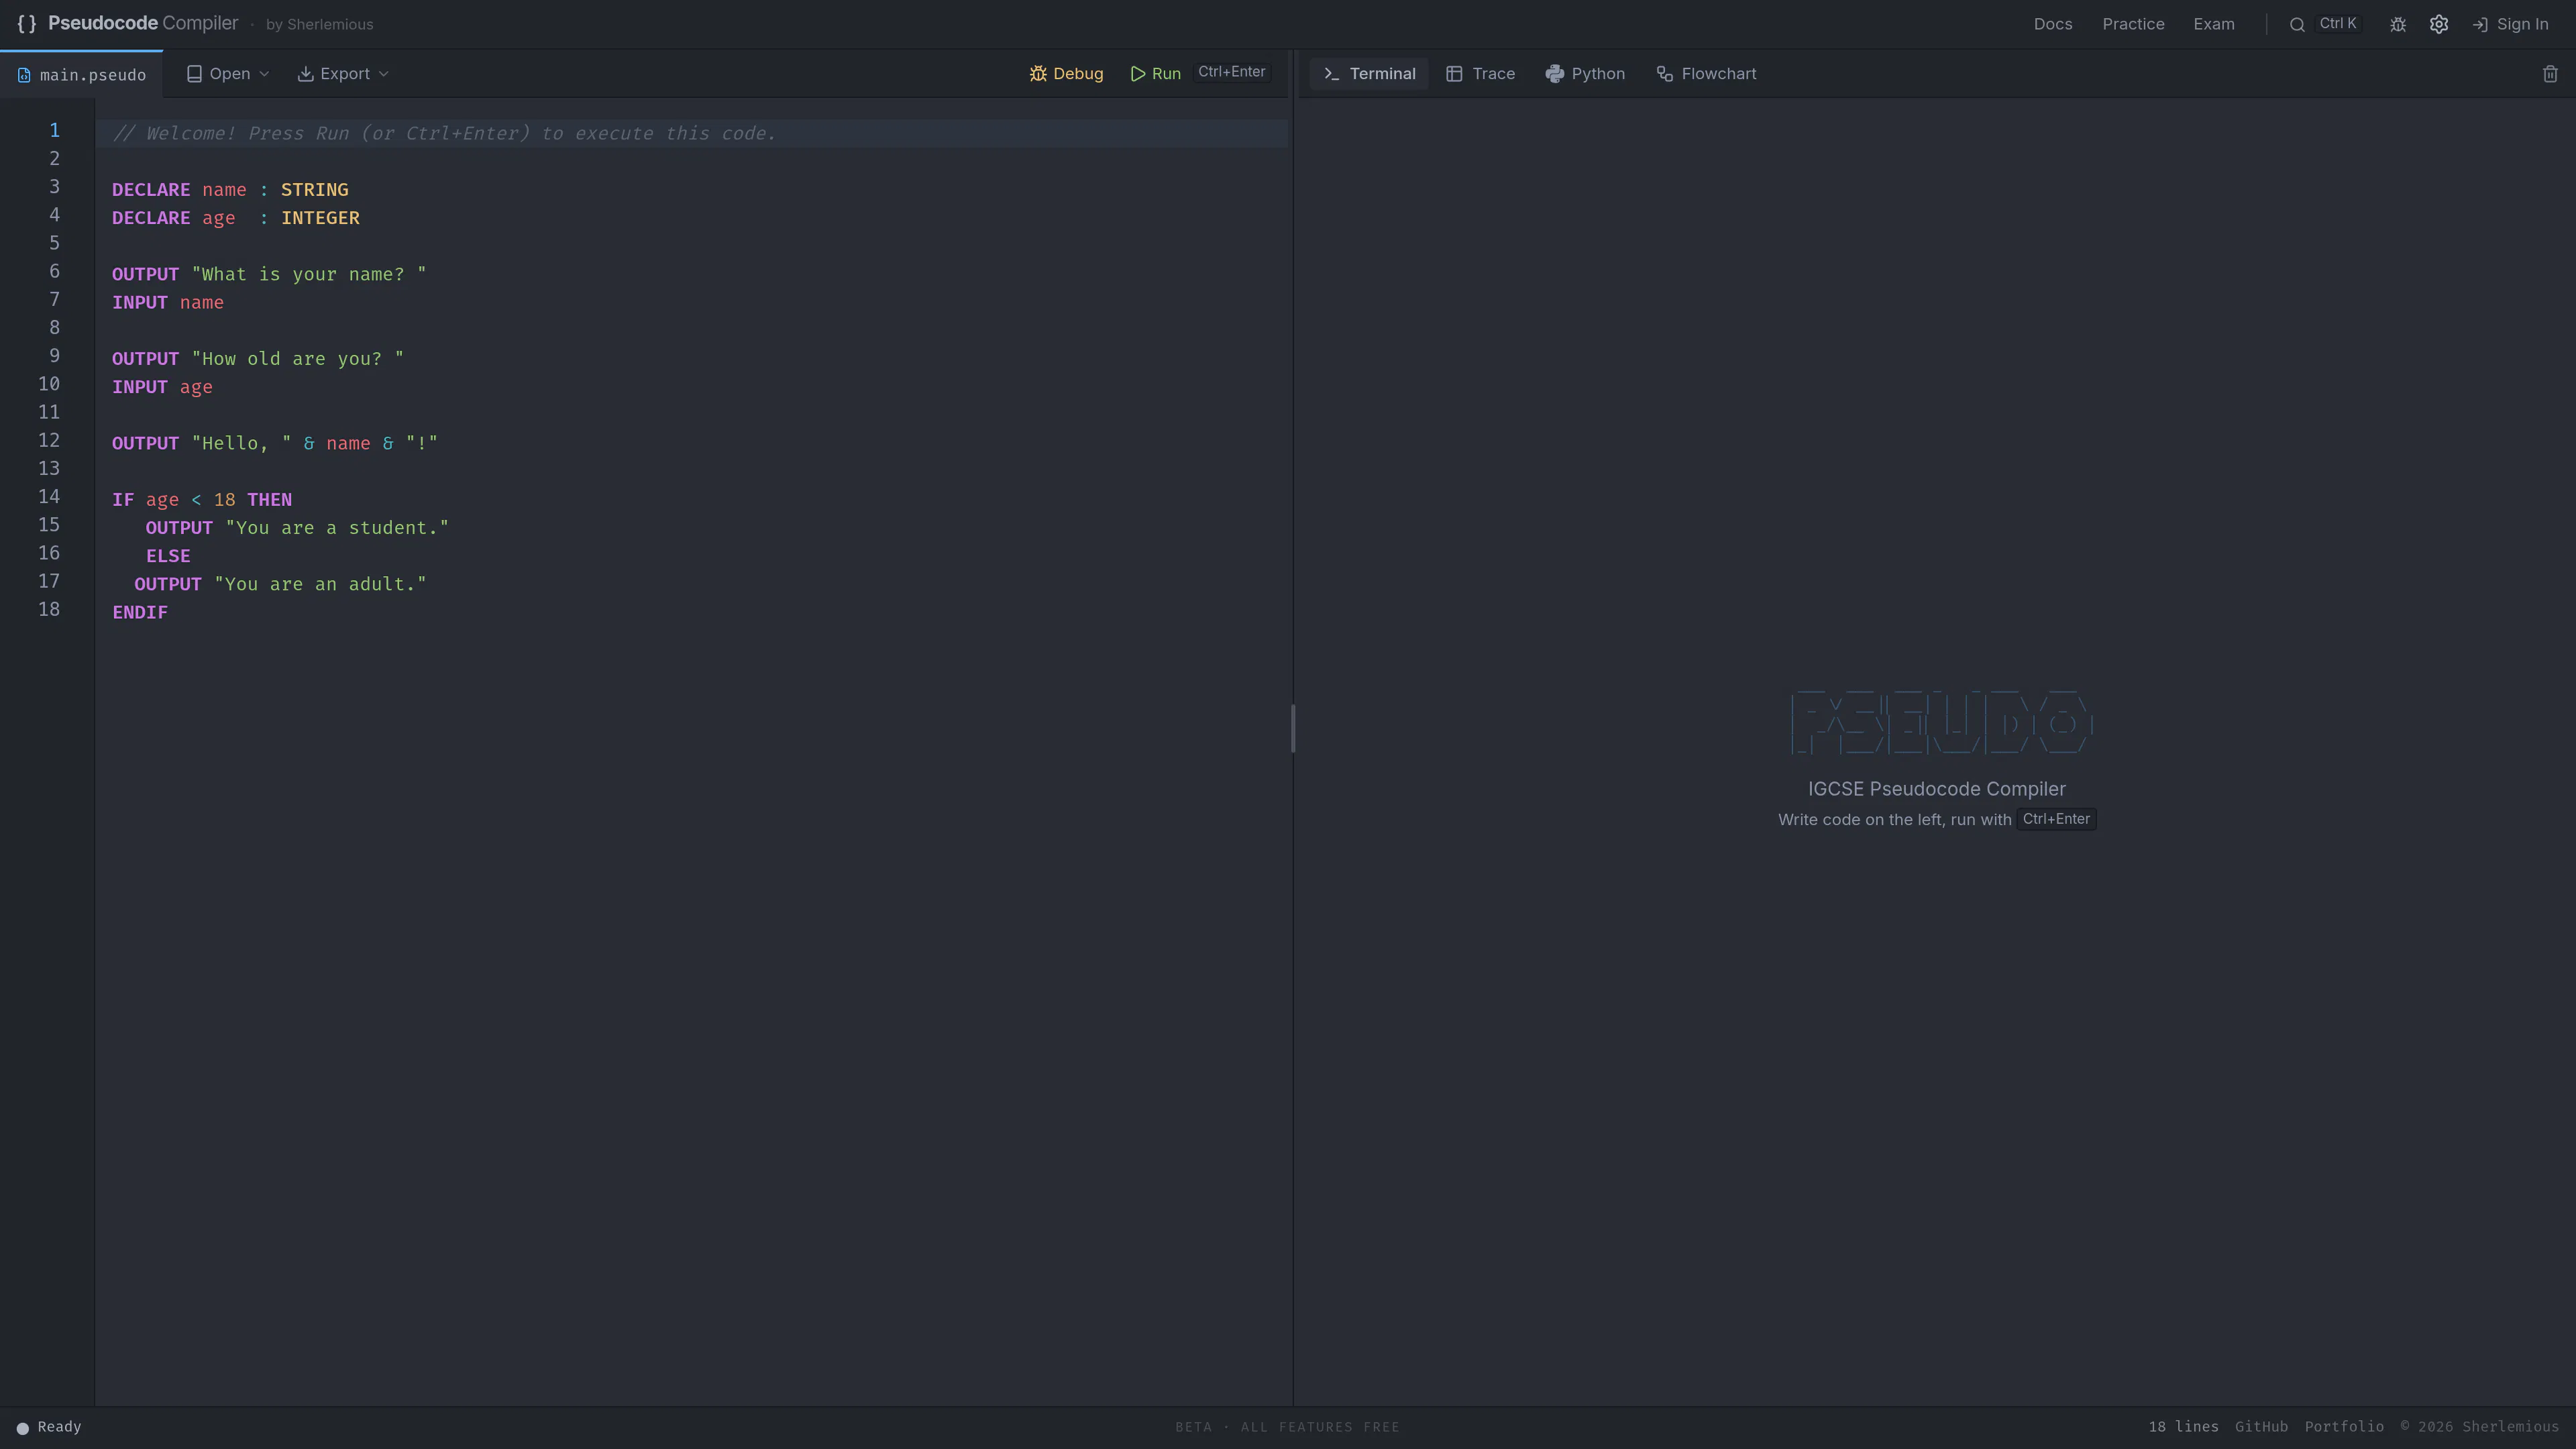
Task: Switch to the Python tab
Action: point(1585,74)
